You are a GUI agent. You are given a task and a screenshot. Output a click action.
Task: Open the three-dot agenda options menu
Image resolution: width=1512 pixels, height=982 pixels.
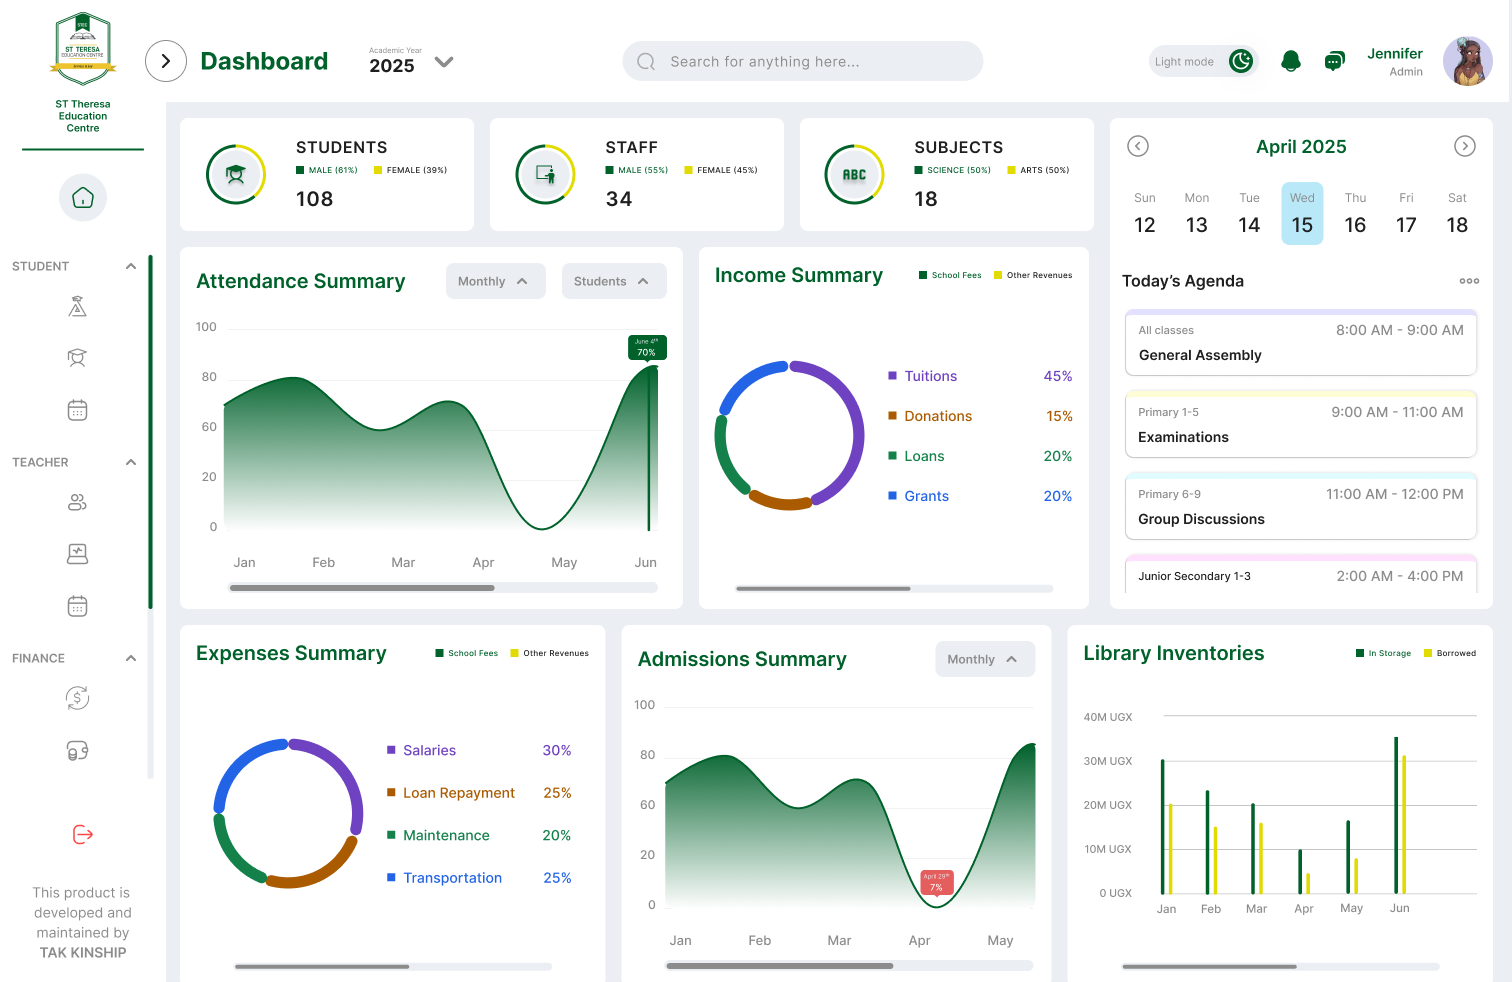[1469, 281]
